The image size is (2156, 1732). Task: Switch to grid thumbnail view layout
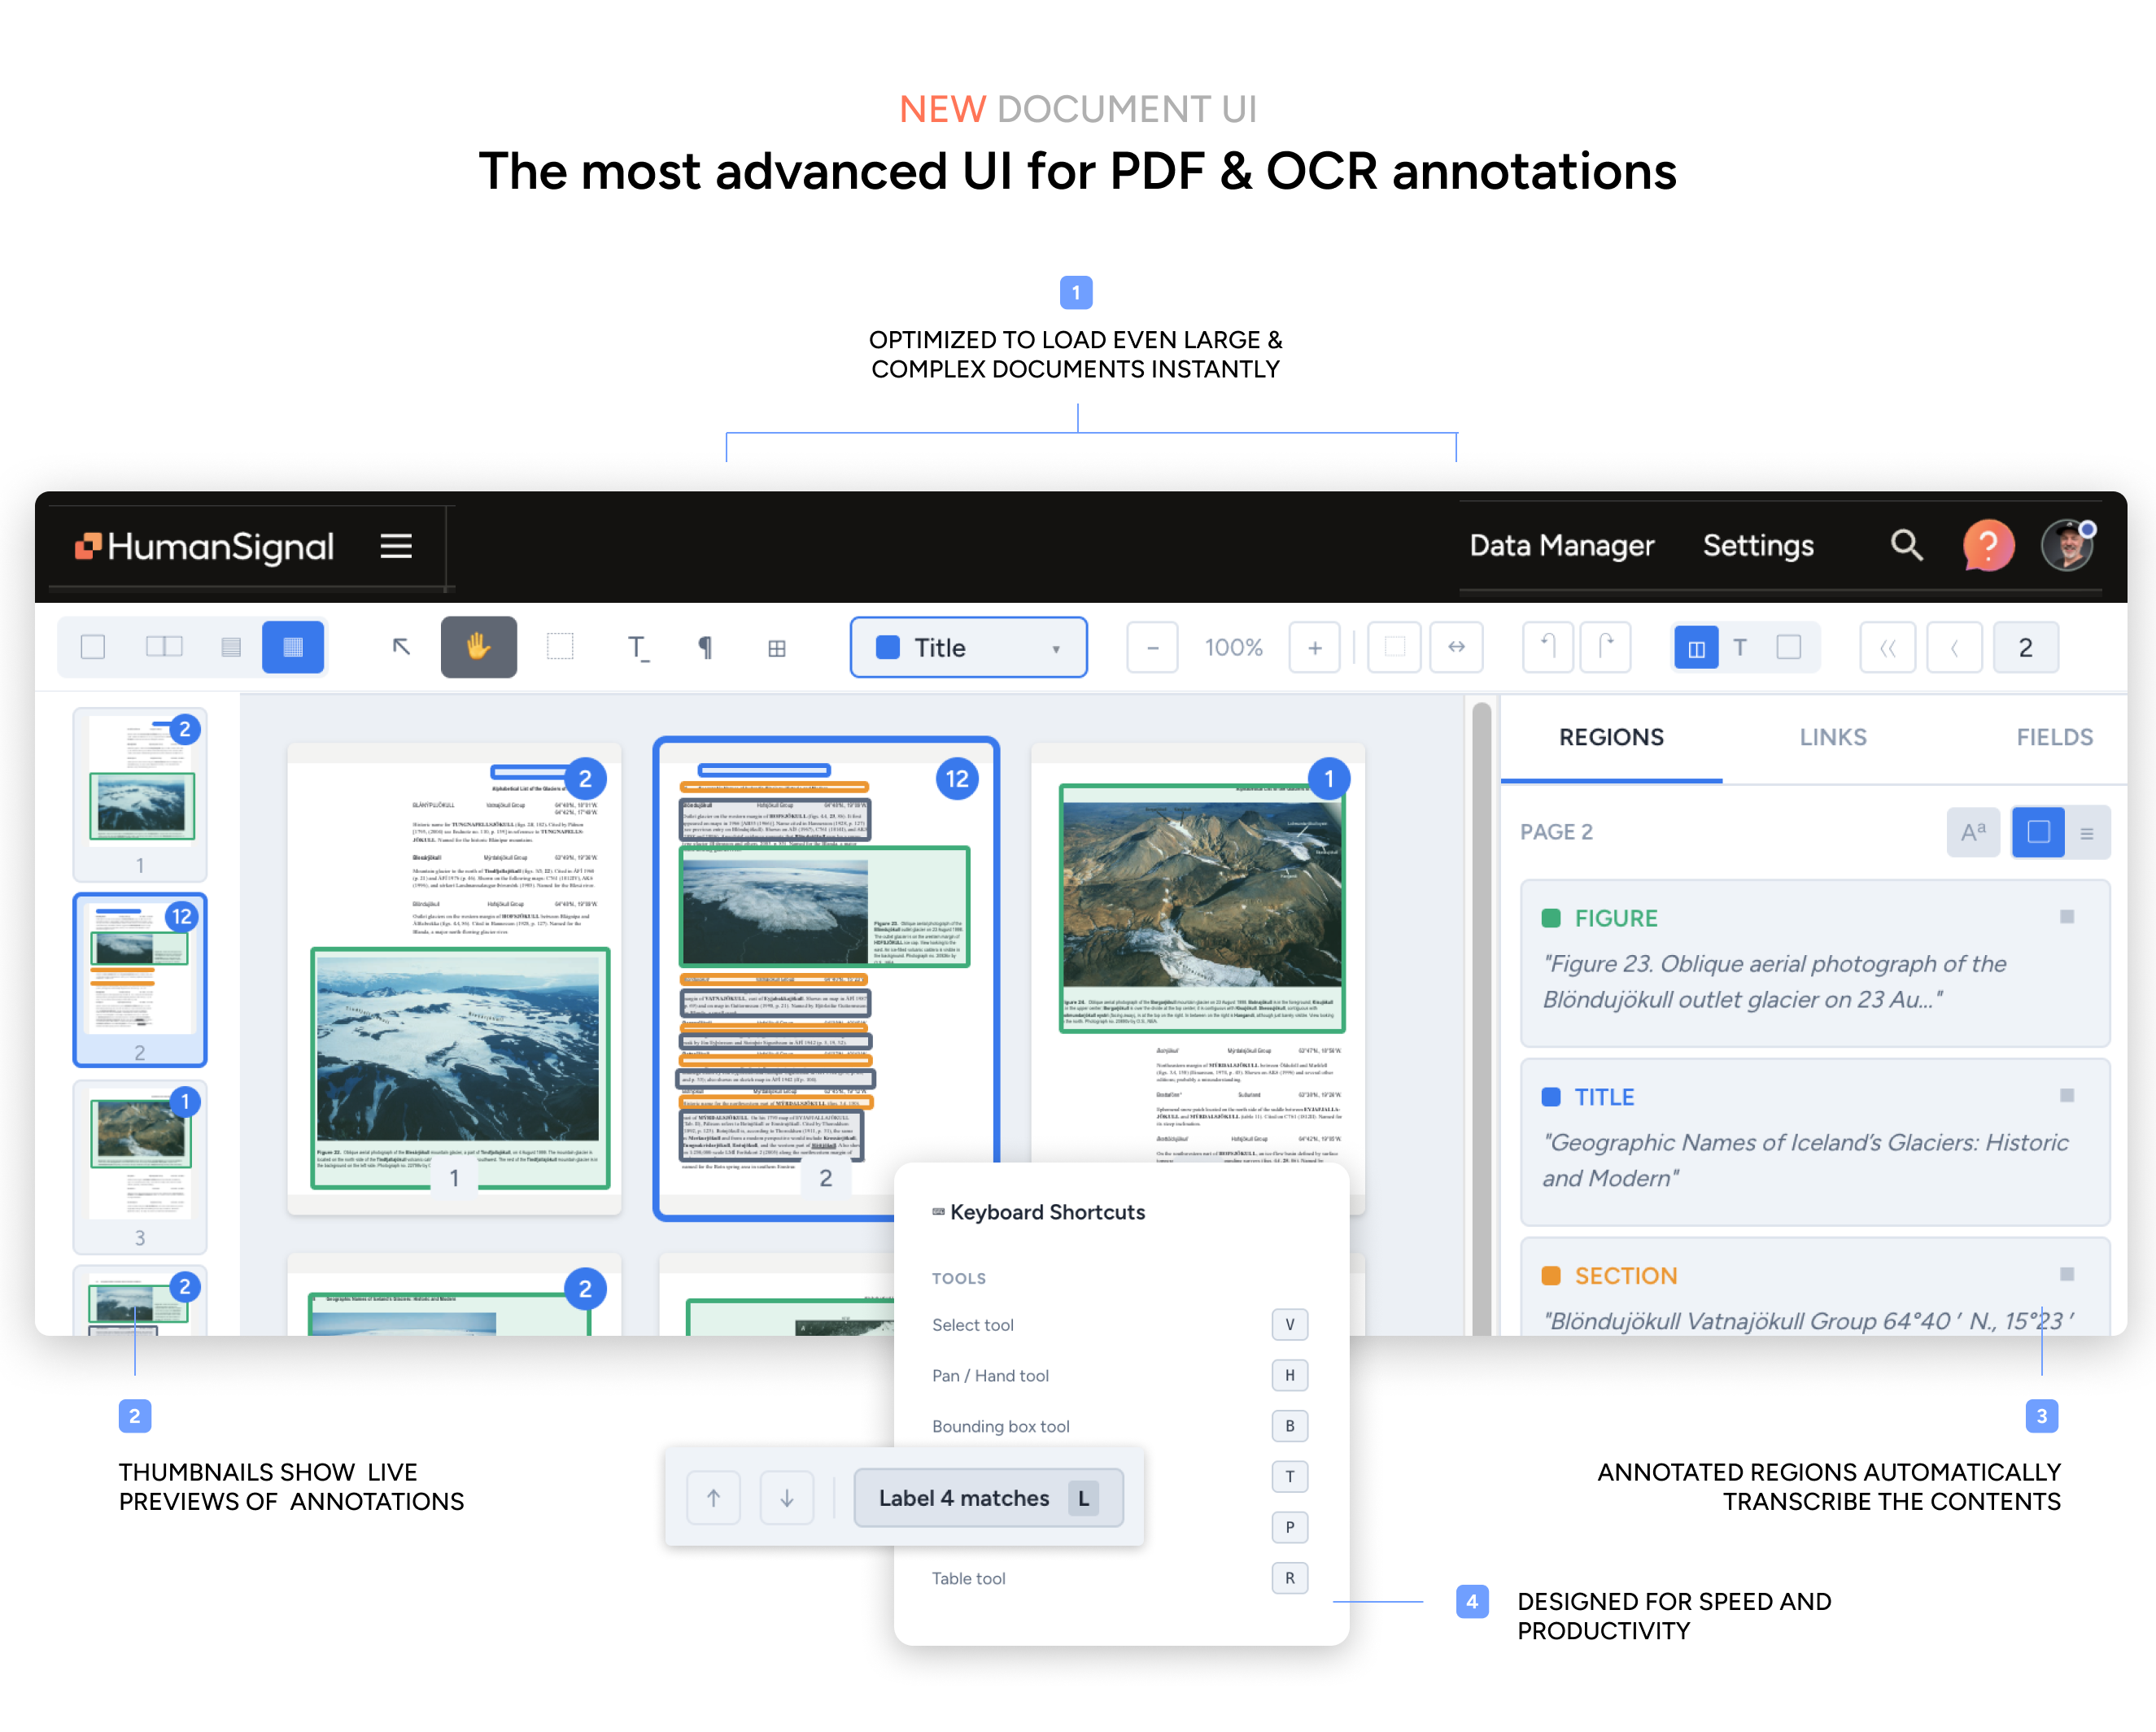293,647
